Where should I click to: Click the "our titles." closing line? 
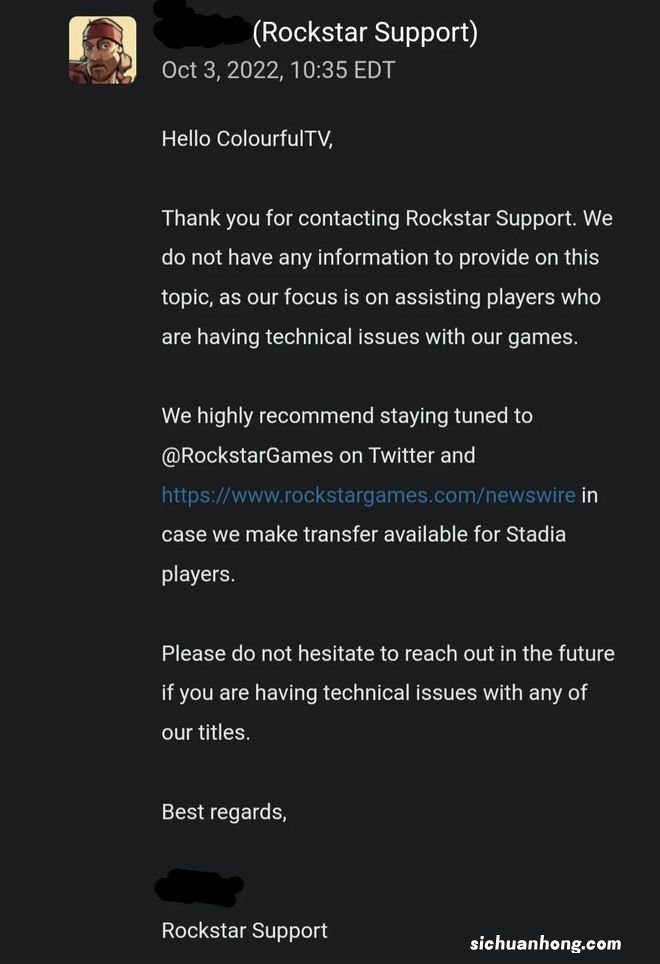pyautogui.click(x=205, y=732)
